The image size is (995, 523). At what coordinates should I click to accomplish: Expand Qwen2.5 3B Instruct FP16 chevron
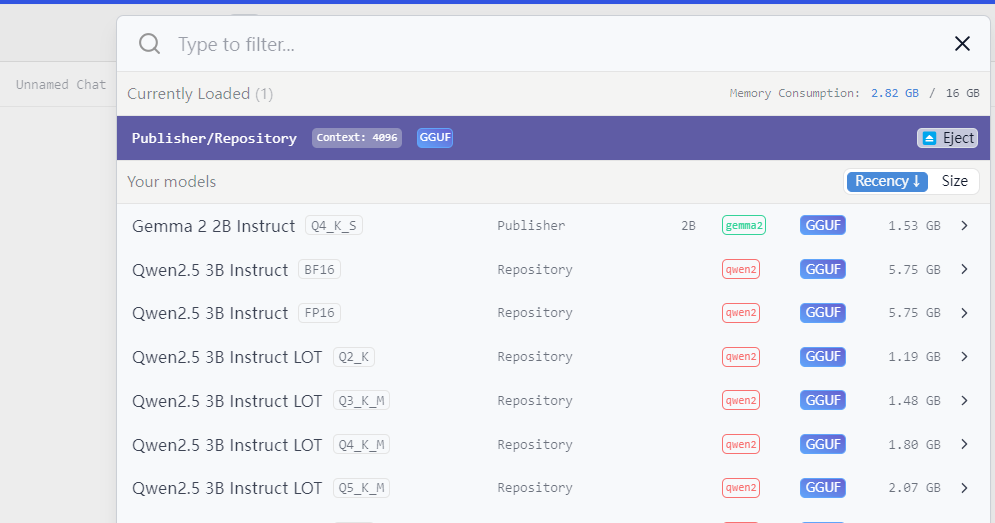click(x=964, y=313)
